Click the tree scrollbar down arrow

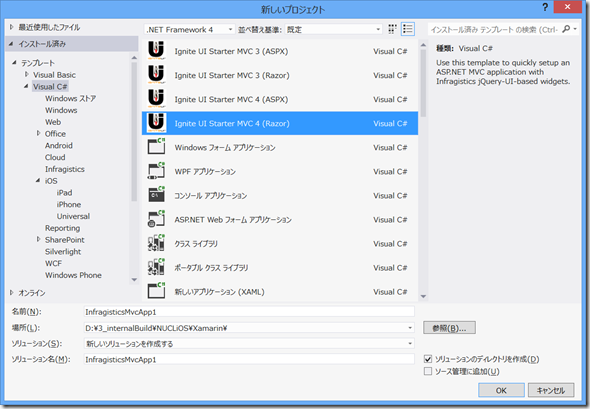pos(134,280)
